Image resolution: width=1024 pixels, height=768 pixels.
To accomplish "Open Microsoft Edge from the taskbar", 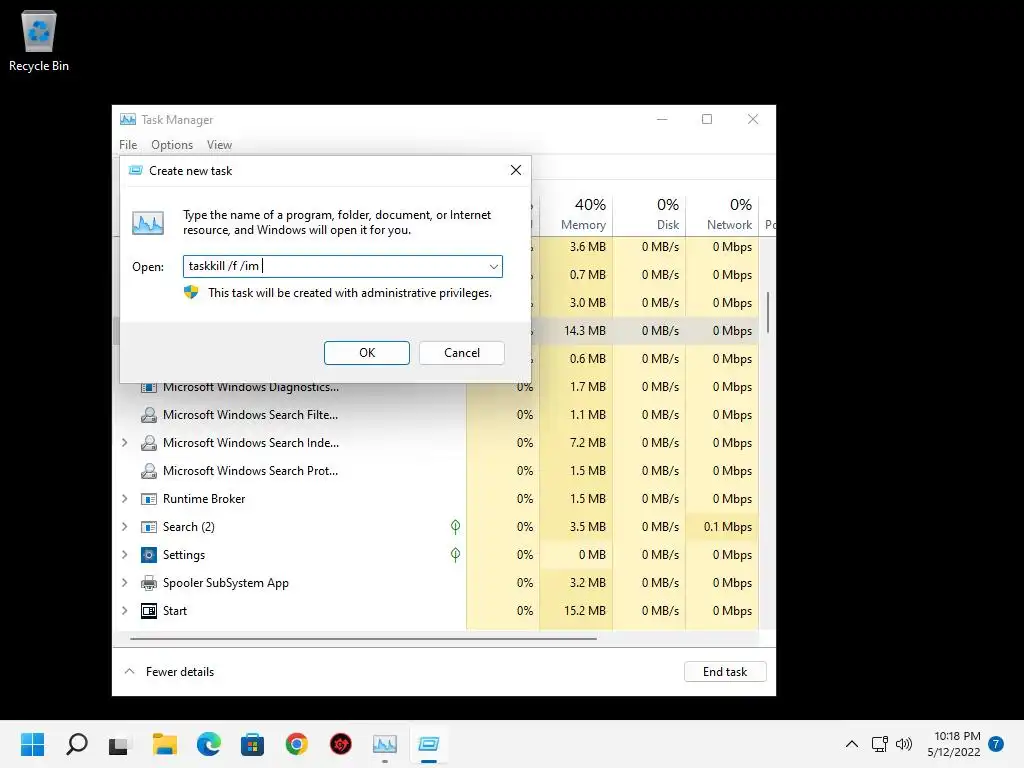I will 208,744.
